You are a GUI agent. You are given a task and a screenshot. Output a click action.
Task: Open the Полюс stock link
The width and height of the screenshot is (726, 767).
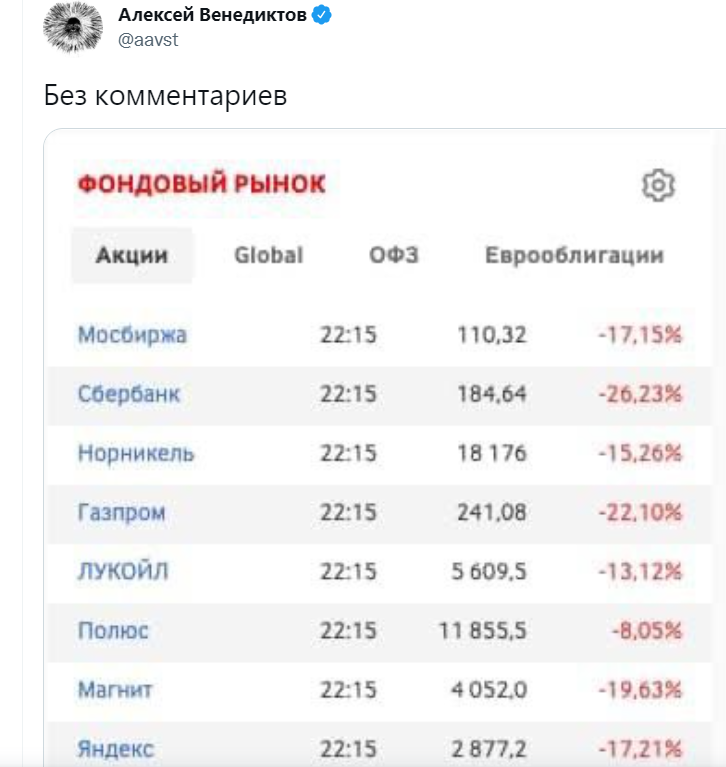tap(113, 630)
